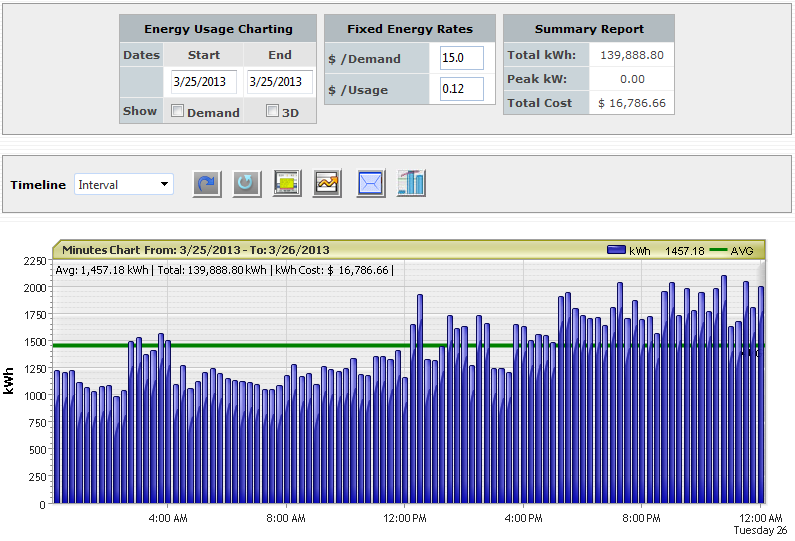Click the blue envelope email icon
Viewport: 795px width, 541px height.
point(371,183)
